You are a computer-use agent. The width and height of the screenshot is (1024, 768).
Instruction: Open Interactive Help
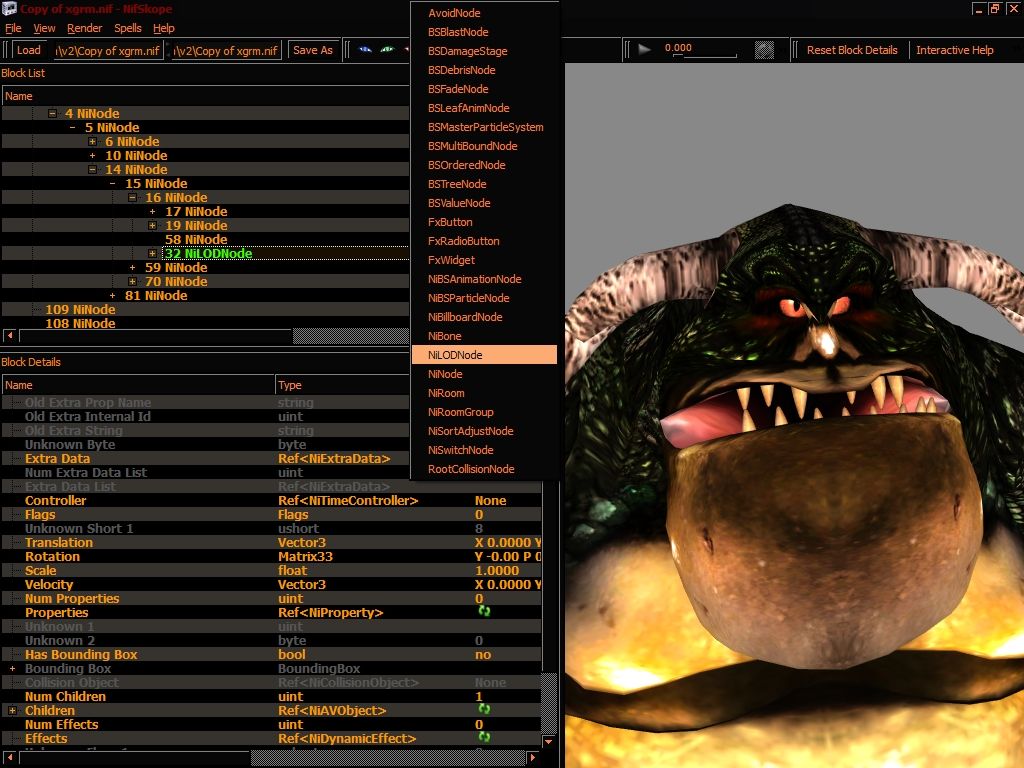954,50
